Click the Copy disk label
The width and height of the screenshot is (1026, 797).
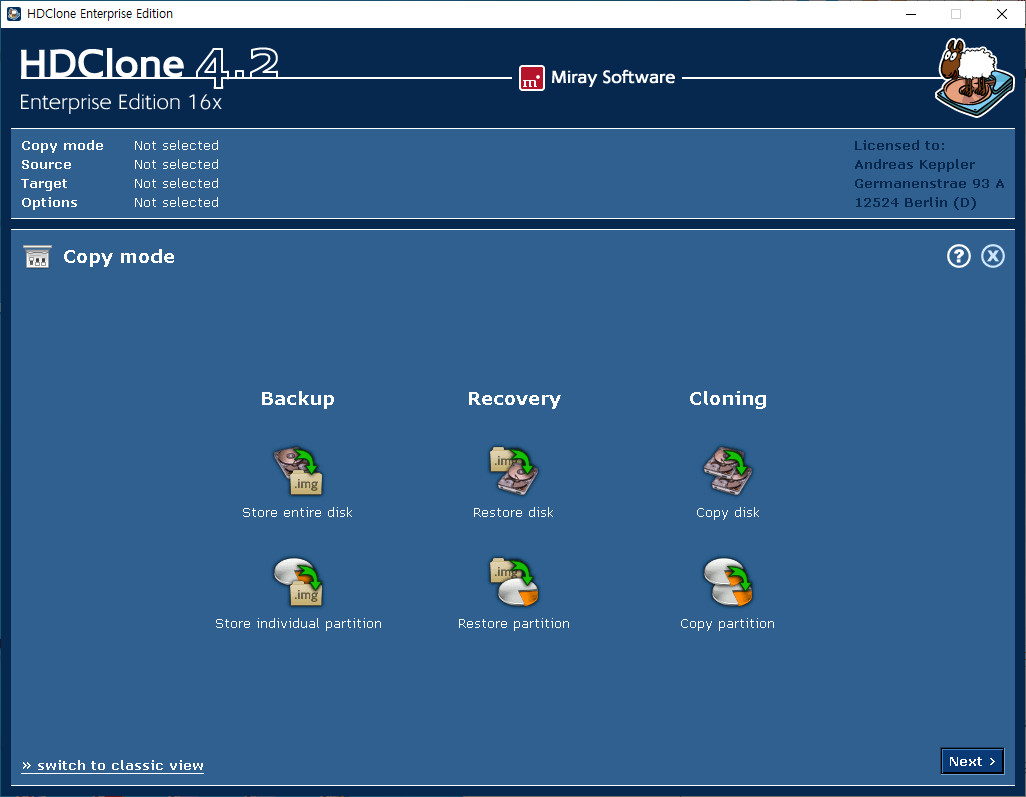pos(728,512)
